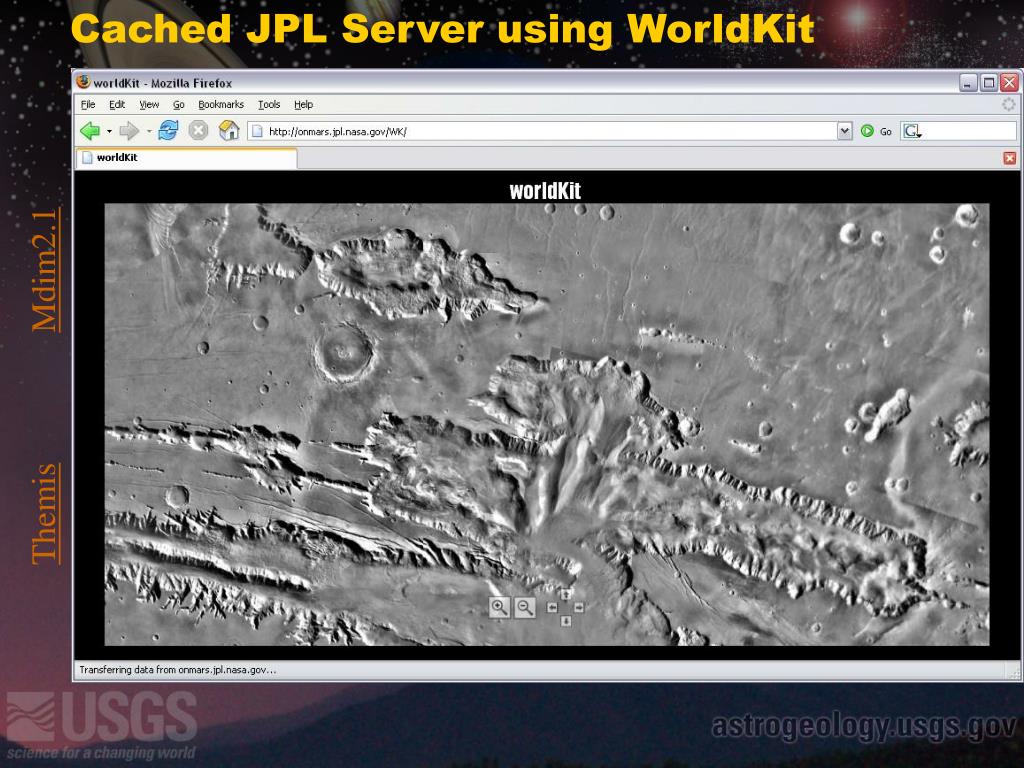
Task: Zoom in on the Mars map
Action: tap(499, 607)
